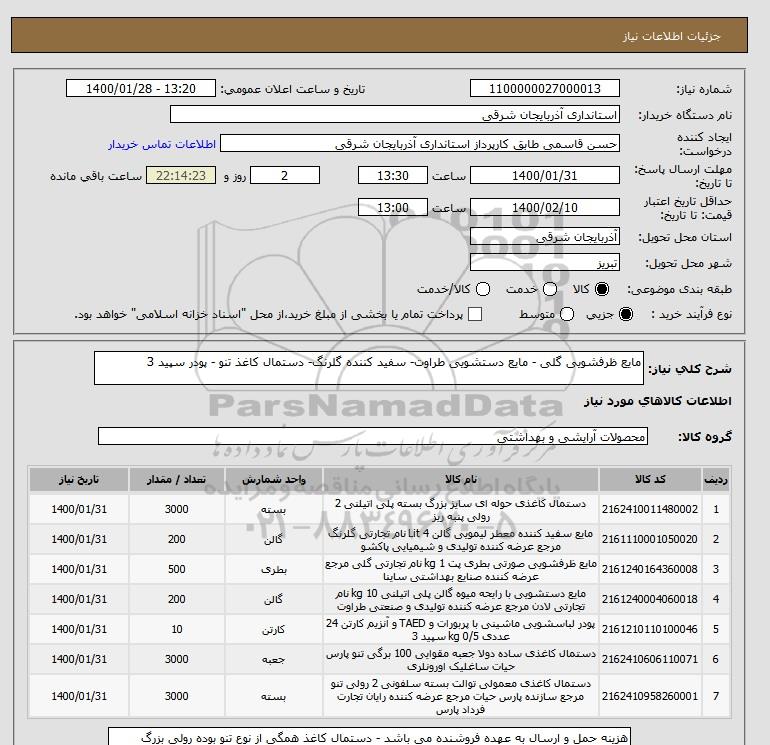Select product code 216241001148​0002

(x=650, y=509)
